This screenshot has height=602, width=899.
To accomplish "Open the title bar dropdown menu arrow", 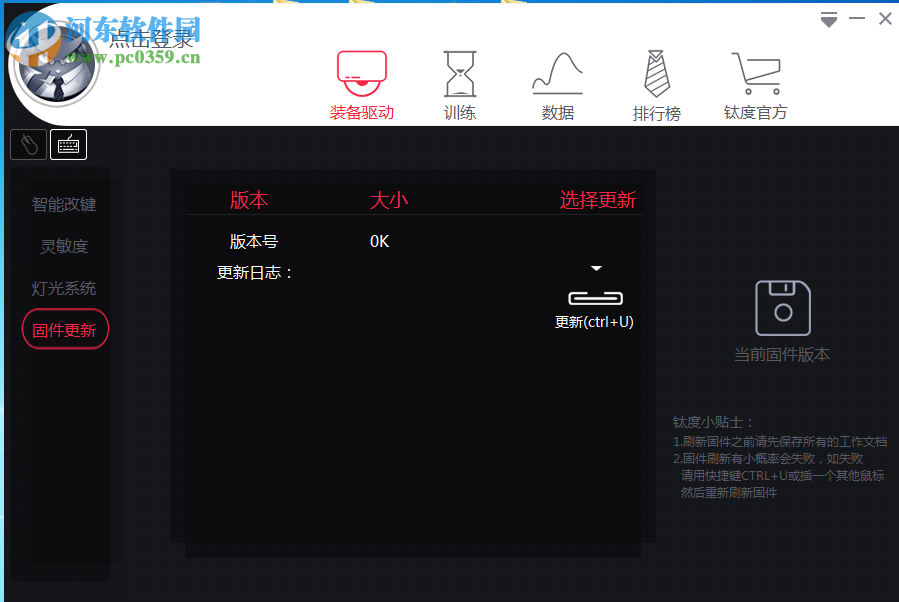I will click(x=828, y=19).
